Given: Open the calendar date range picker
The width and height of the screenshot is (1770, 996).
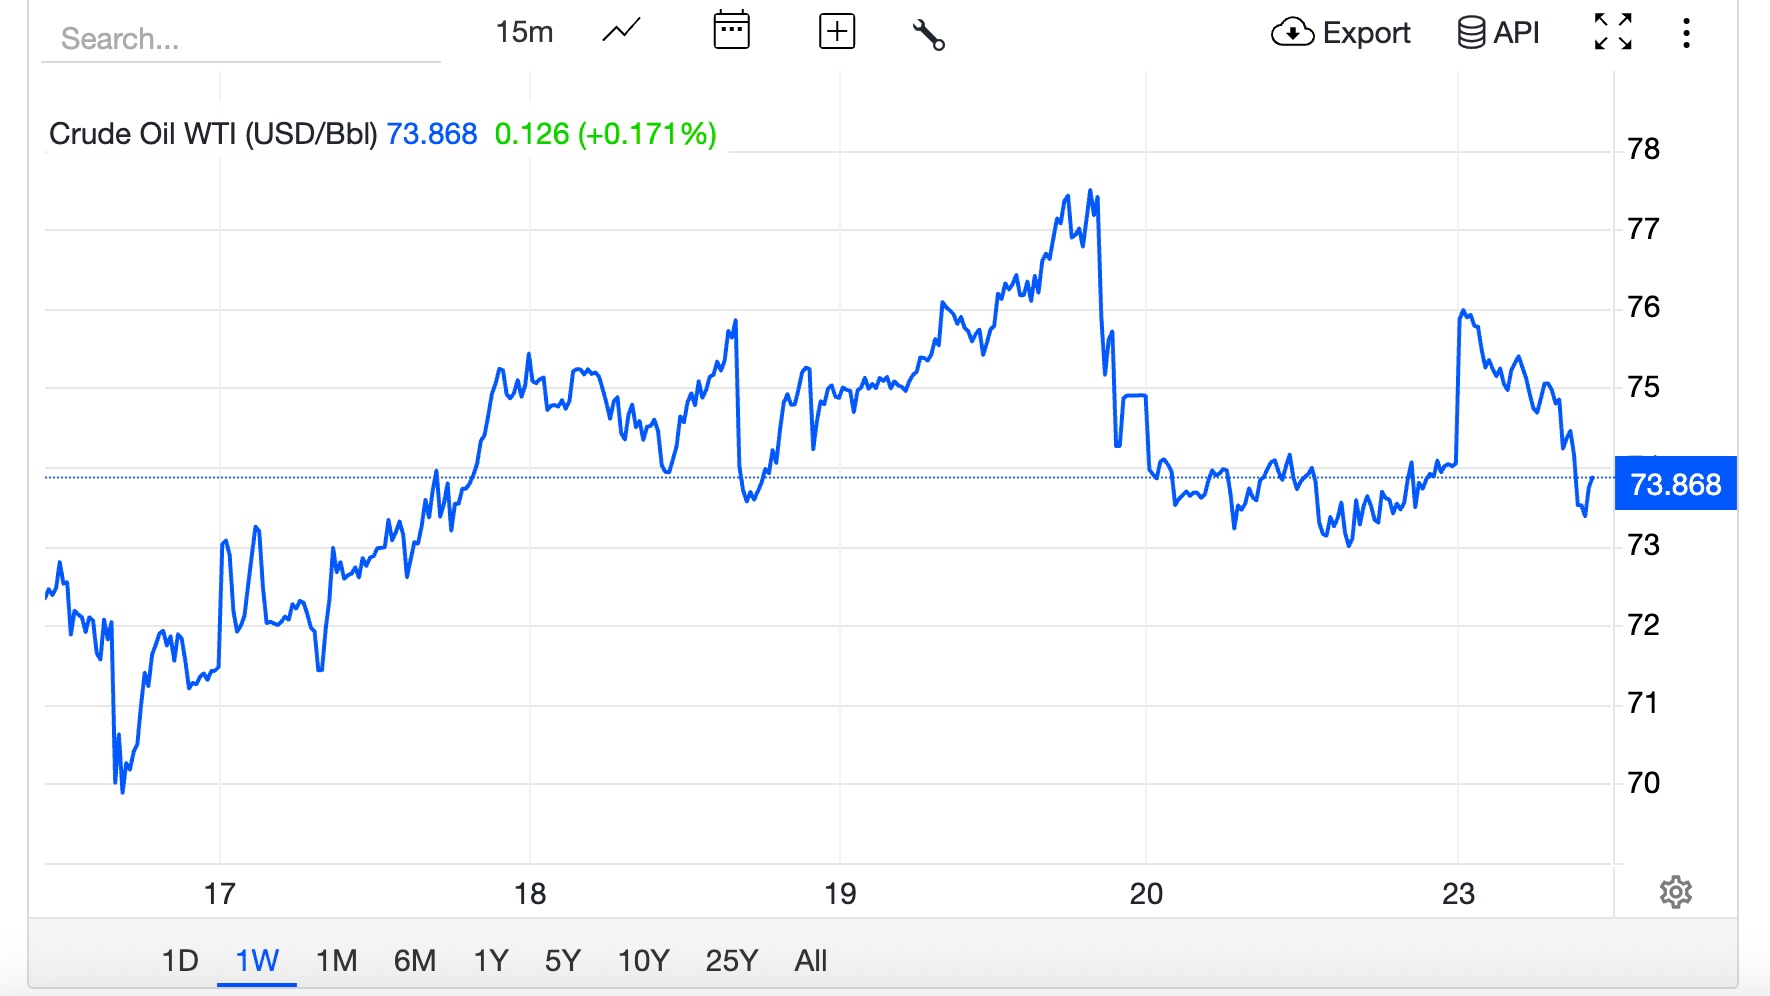Looking at the screenshot, I should click(731, 31).
